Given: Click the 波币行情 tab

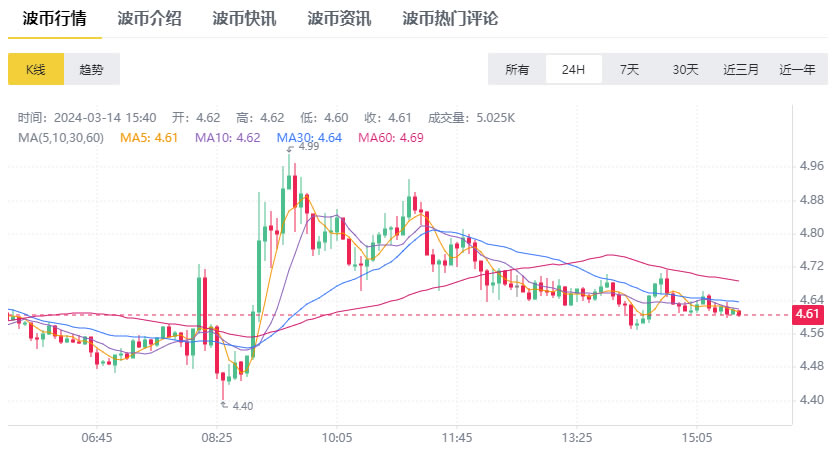Looking at the screenshot, I should coord(54,19).
